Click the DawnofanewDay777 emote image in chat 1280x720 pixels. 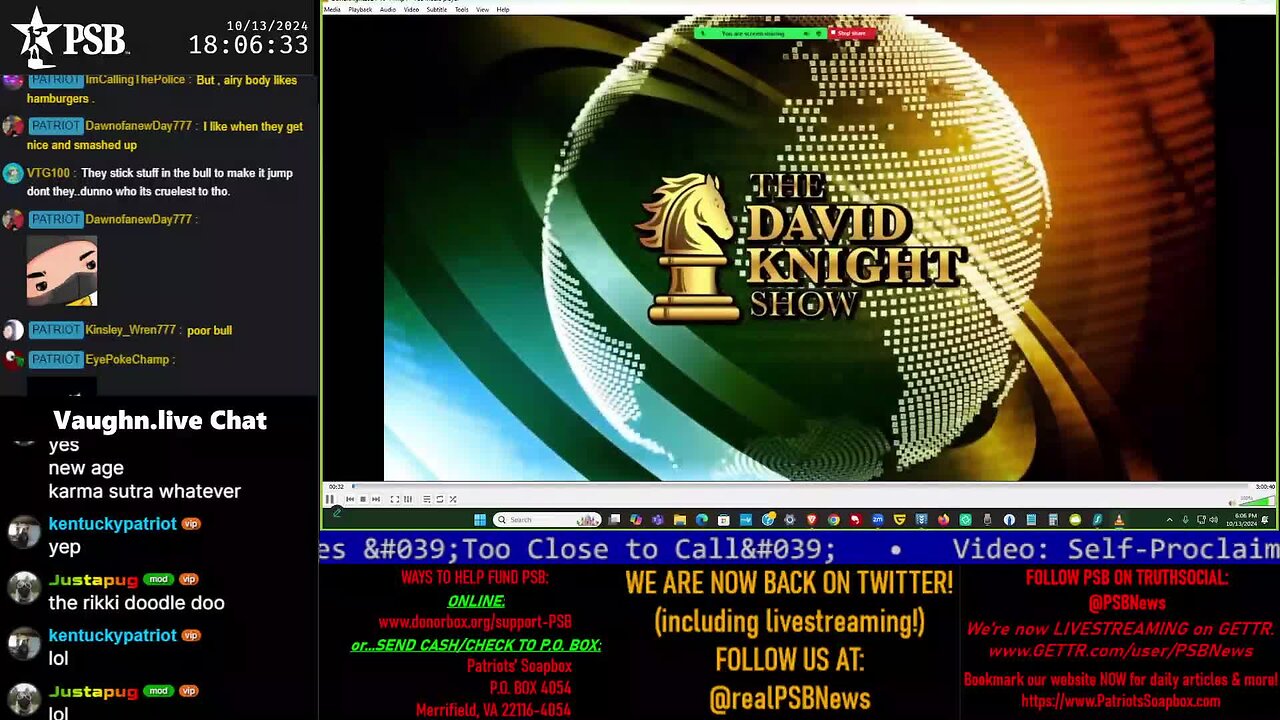pos(62,271)
